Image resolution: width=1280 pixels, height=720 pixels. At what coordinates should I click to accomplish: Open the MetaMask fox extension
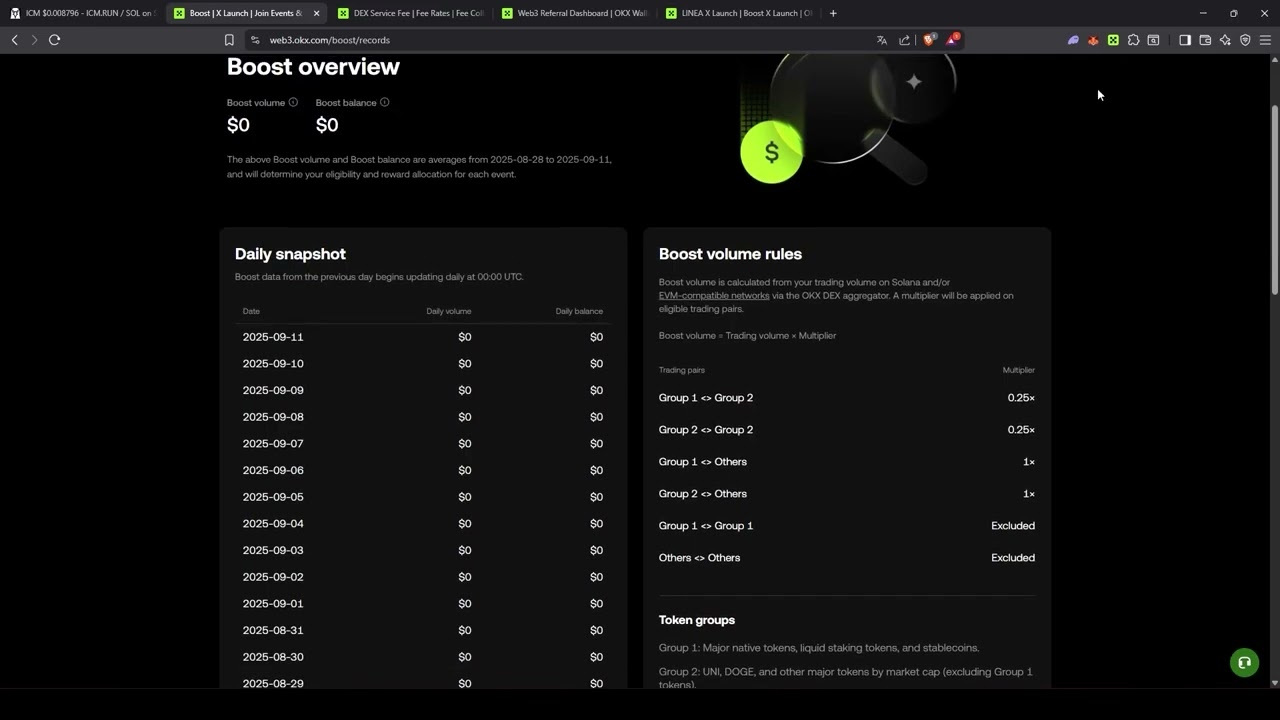pos(1093,40)
